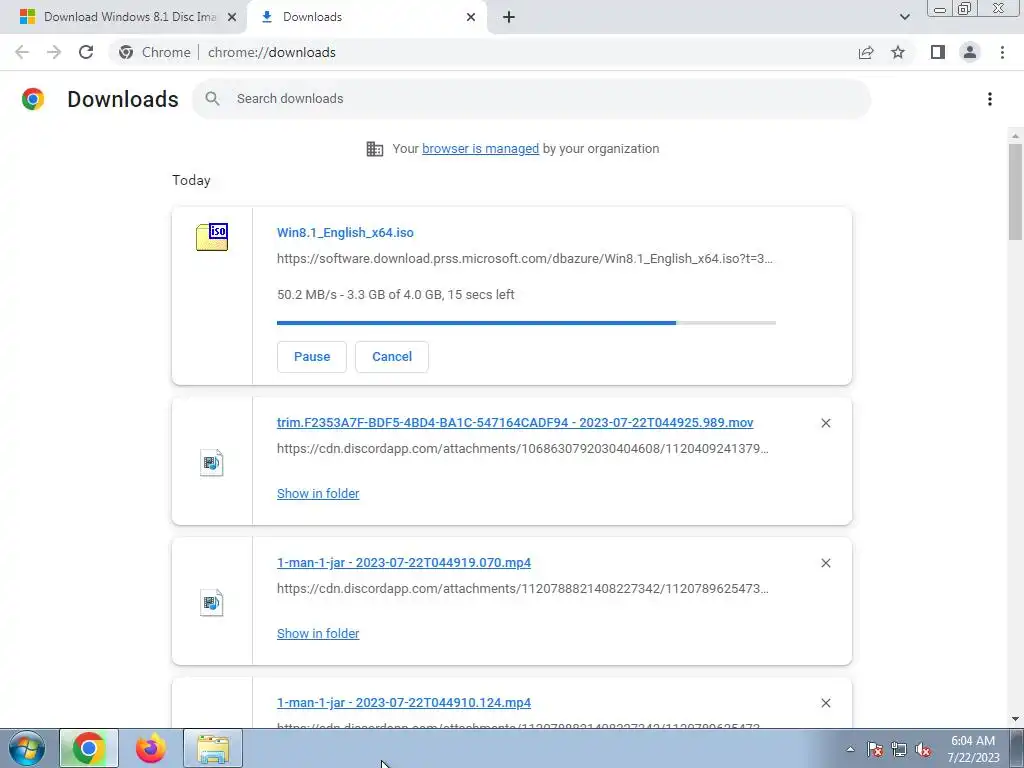The height and width of the screenshot is (768, 1024).
Task: Launch Firefox from the taskbar
Action: [150, 748]
